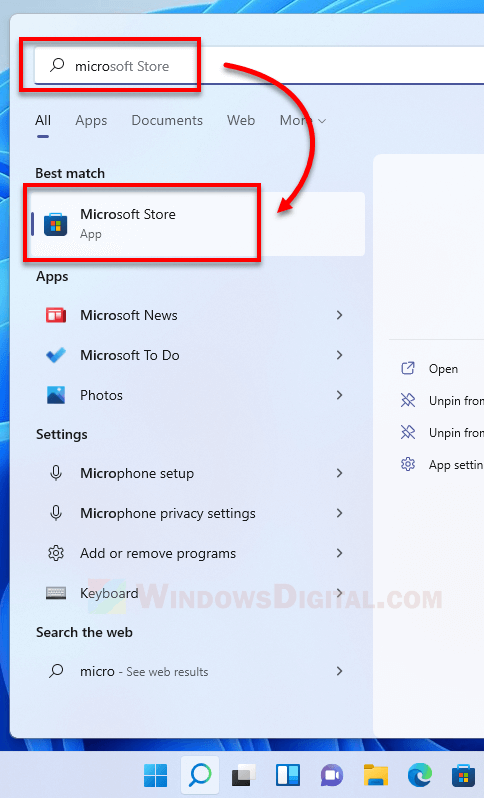Viewport: 484px width, 798px height.
Task: Click the Search icon on the taskbar
Action: (x=200, y=775)
